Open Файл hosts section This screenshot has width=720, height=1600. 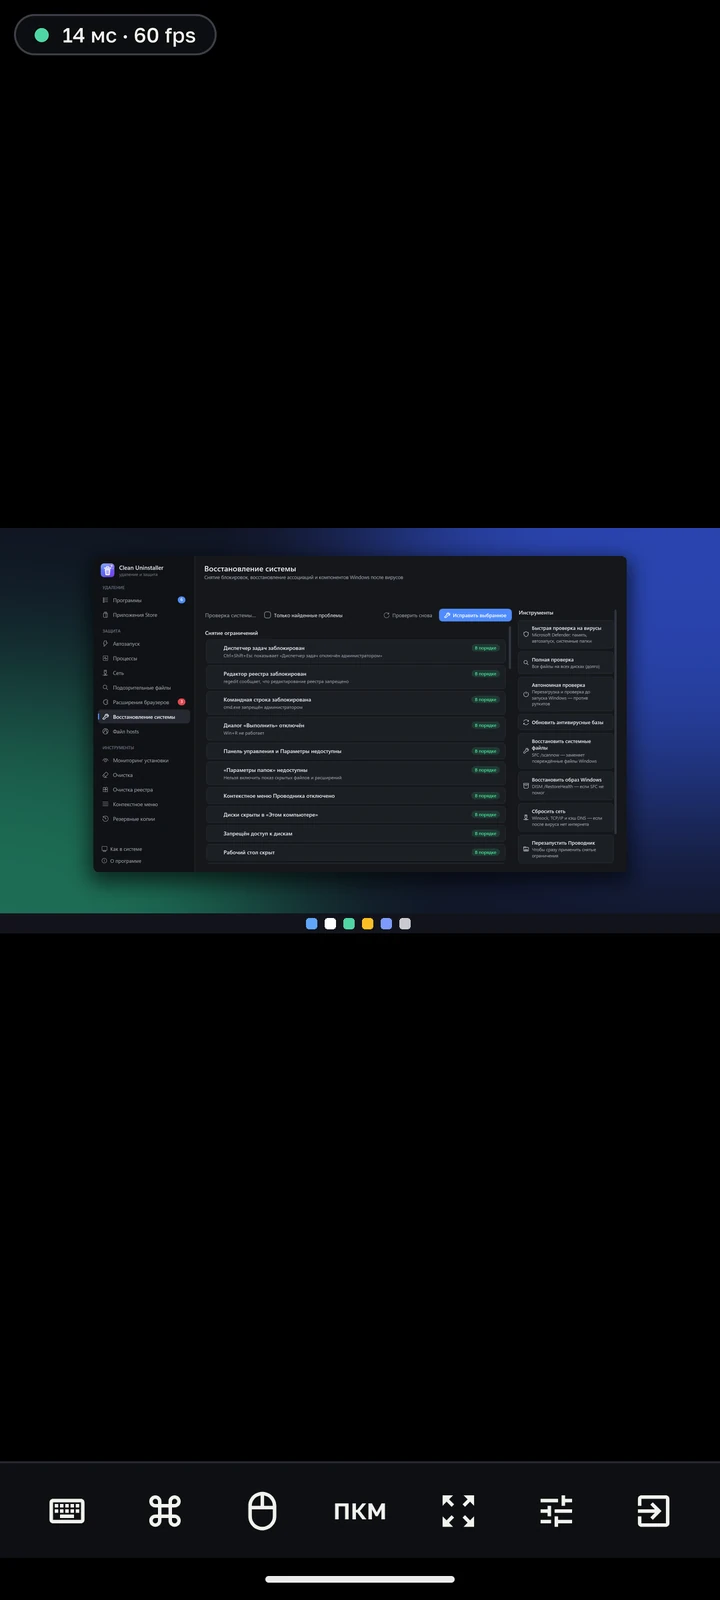pyautogui.click(x=143, y=731)
